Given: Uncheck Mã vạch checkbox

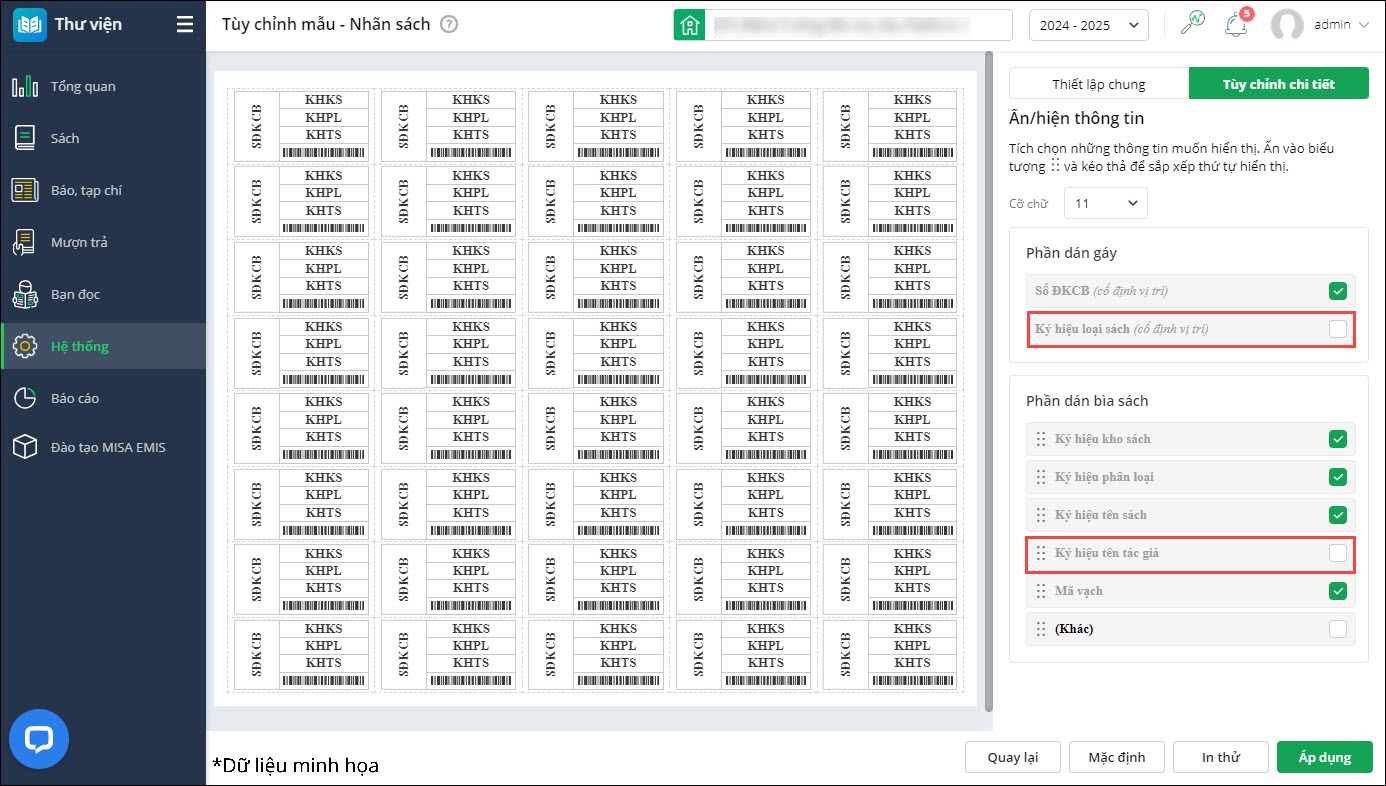Looking at the screenshot, I should (x=1338, y=591).
